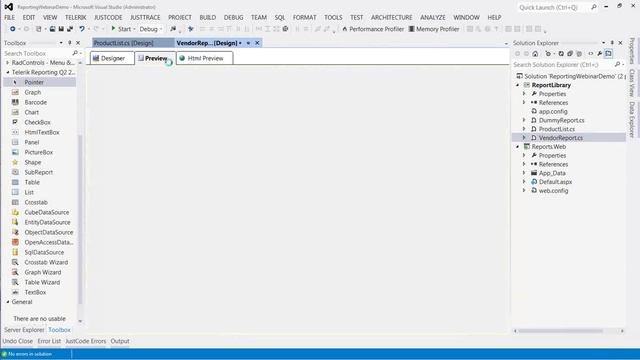Open the Undo Close panel tab

18,341
